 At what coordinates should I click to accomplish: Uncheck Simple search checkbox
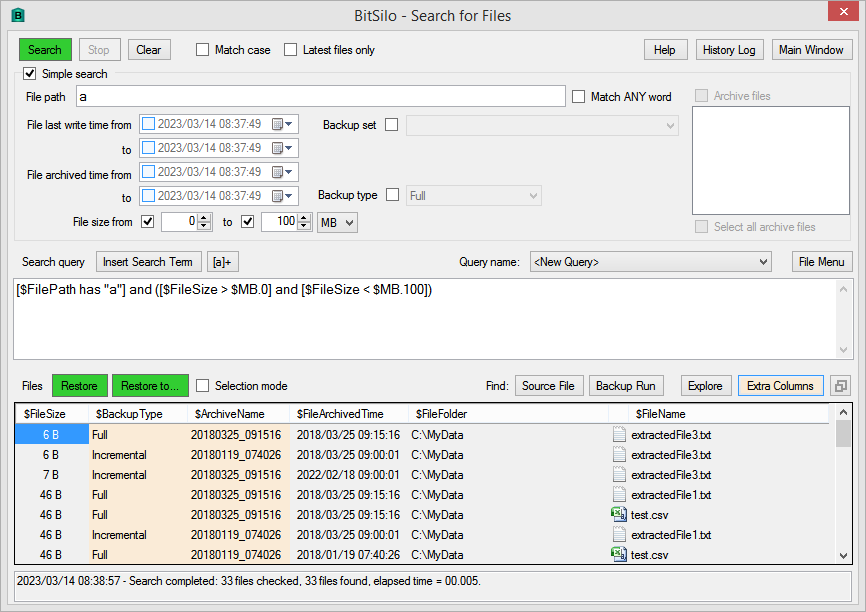(30, 73)
